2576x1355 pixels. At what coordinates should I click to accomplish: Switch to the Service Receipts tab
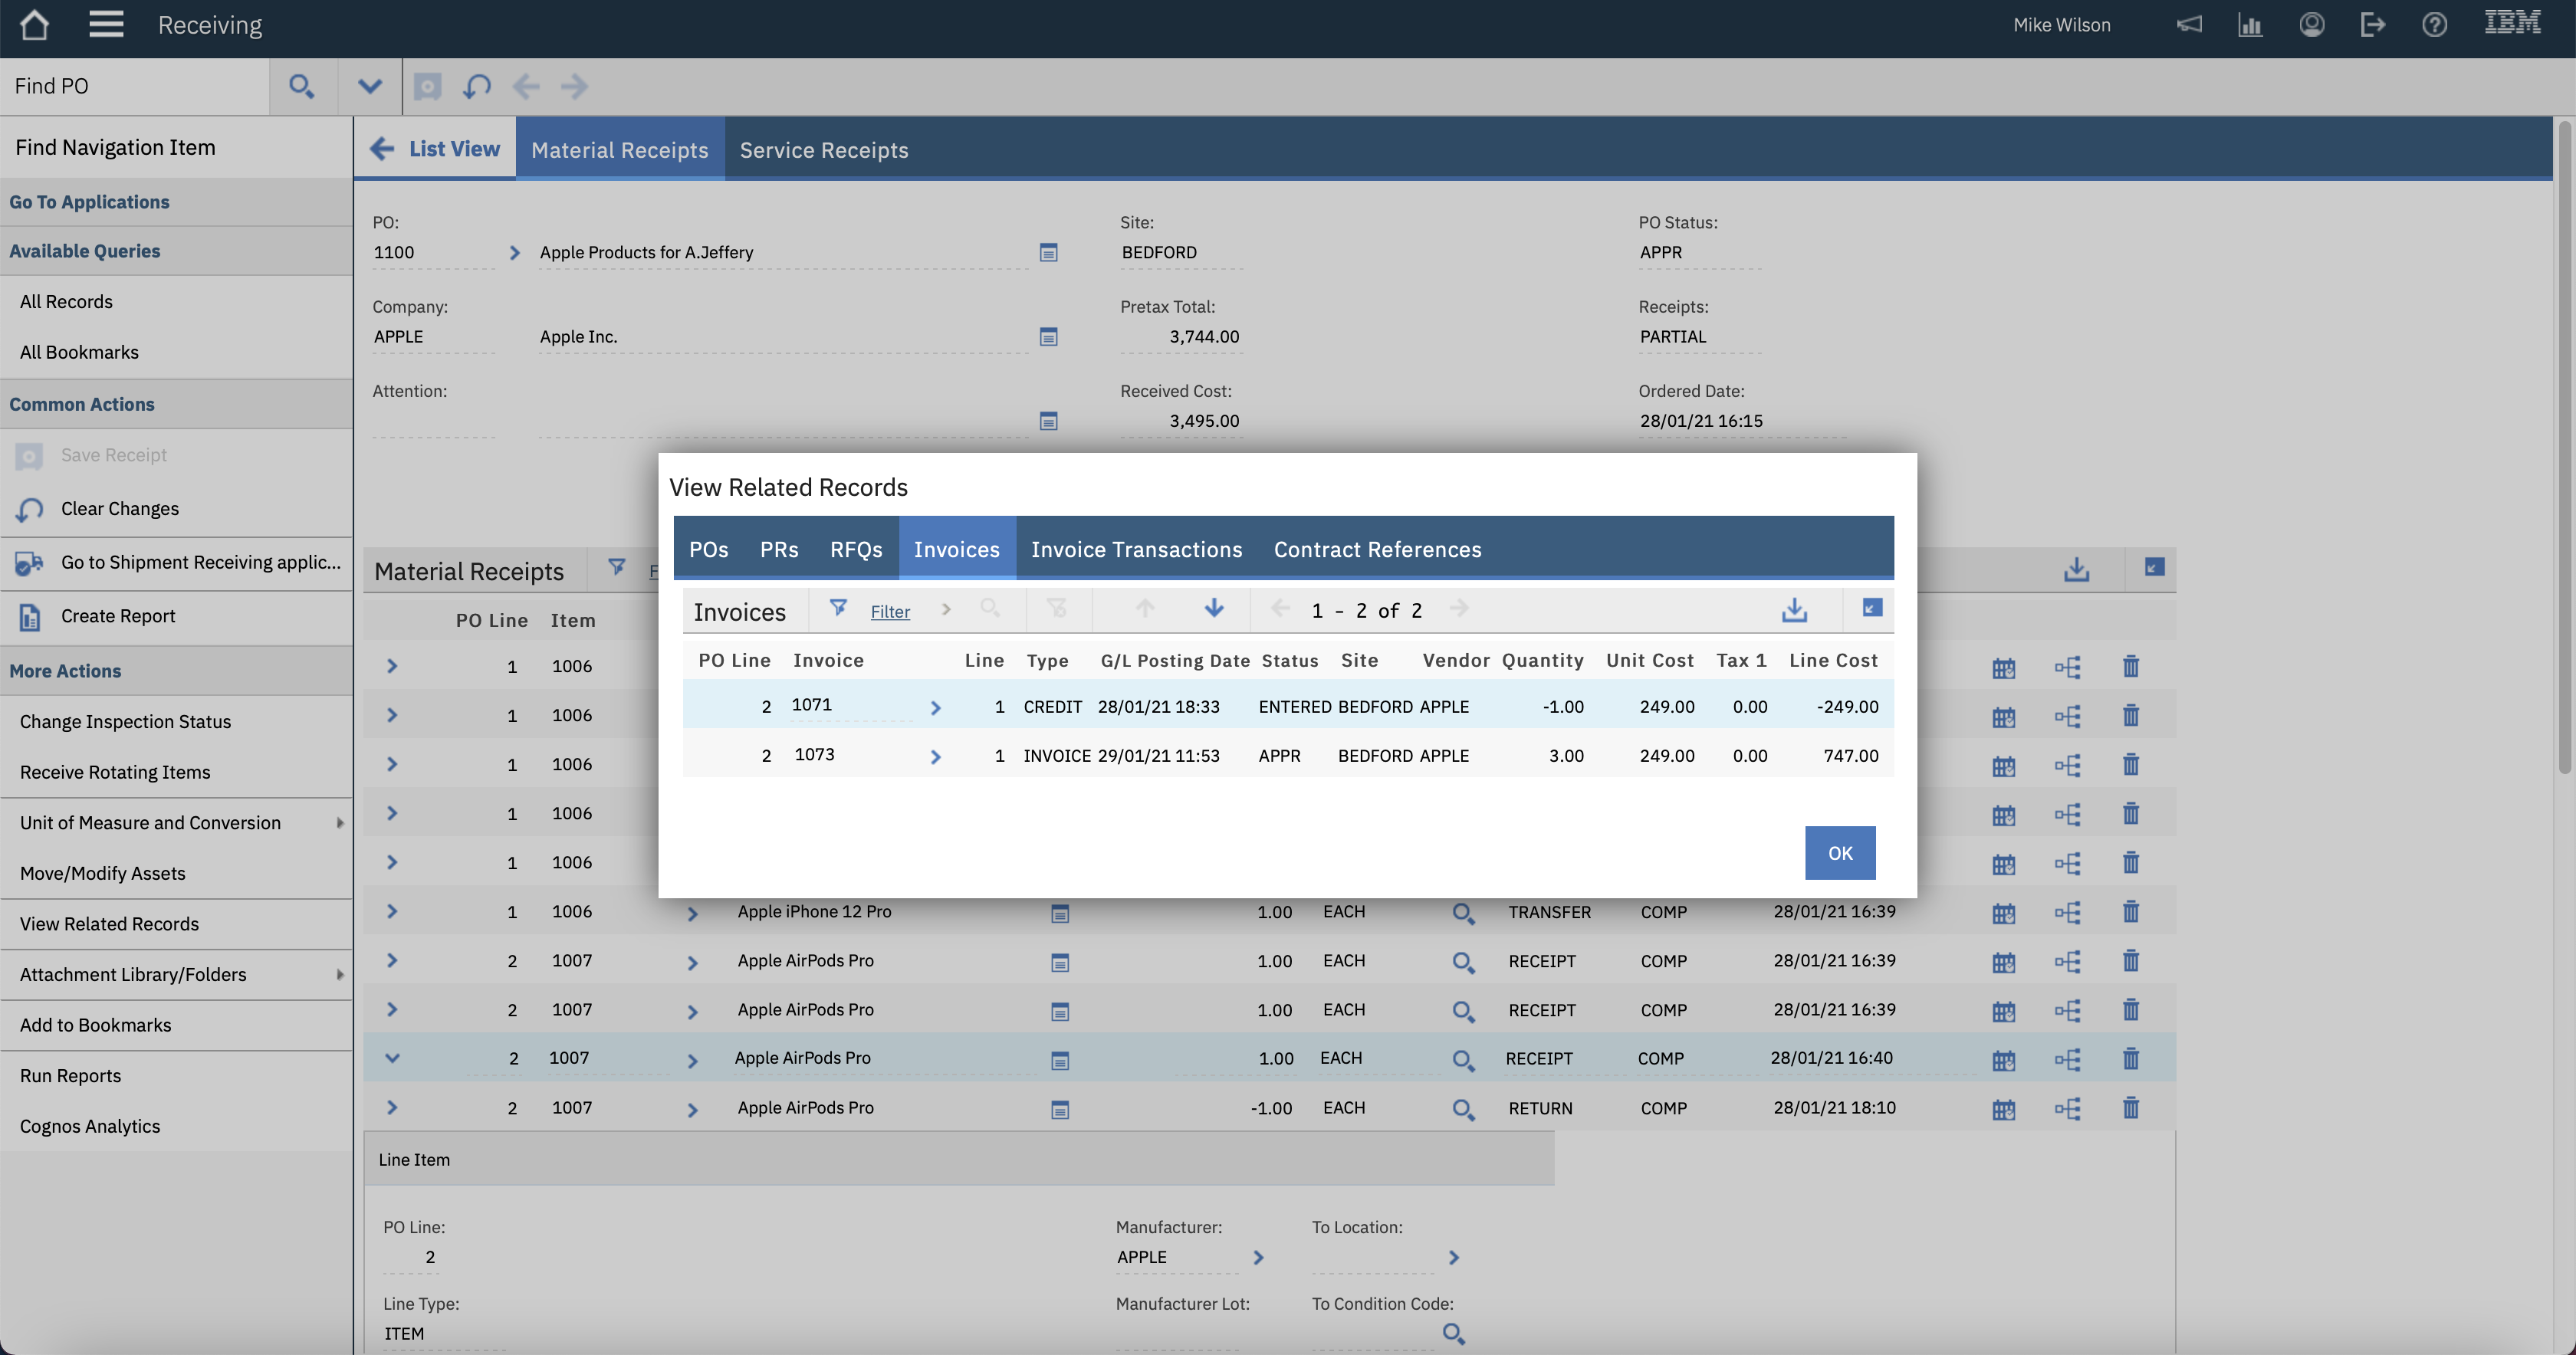point(824,149)
